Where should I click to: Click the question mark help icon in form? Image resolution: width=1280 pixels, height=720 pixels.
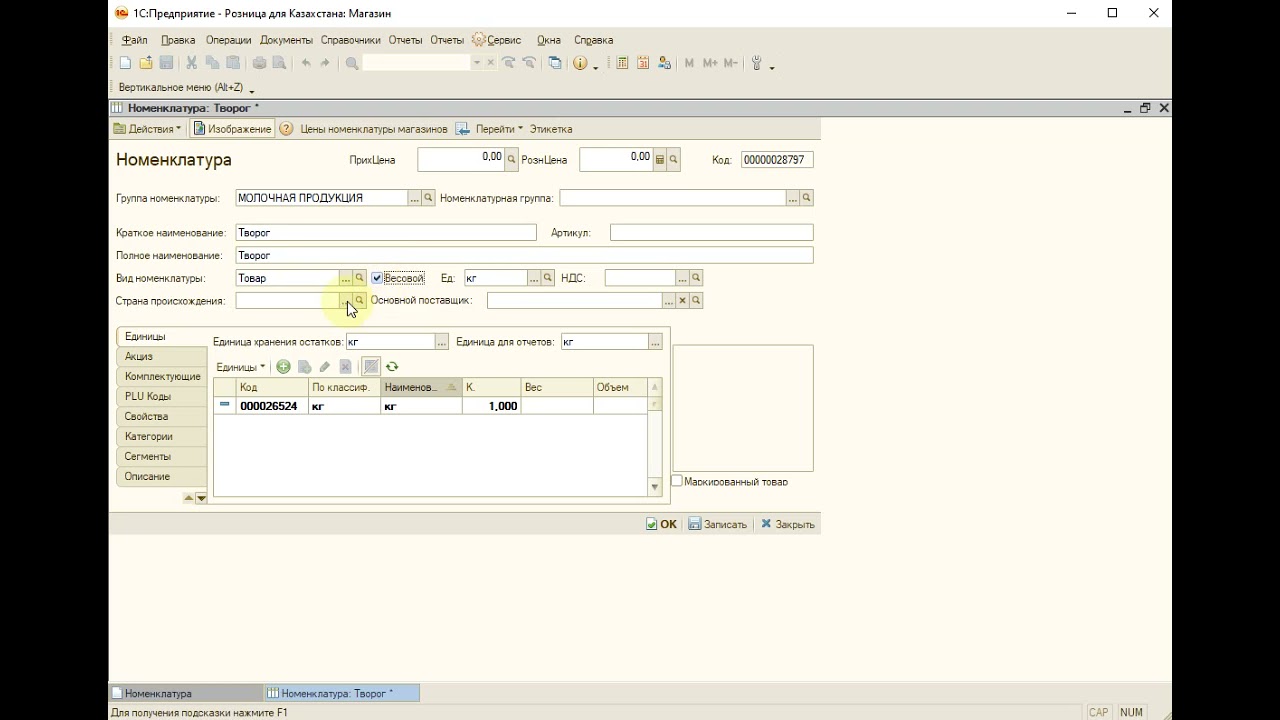click(x=286, y=129)
